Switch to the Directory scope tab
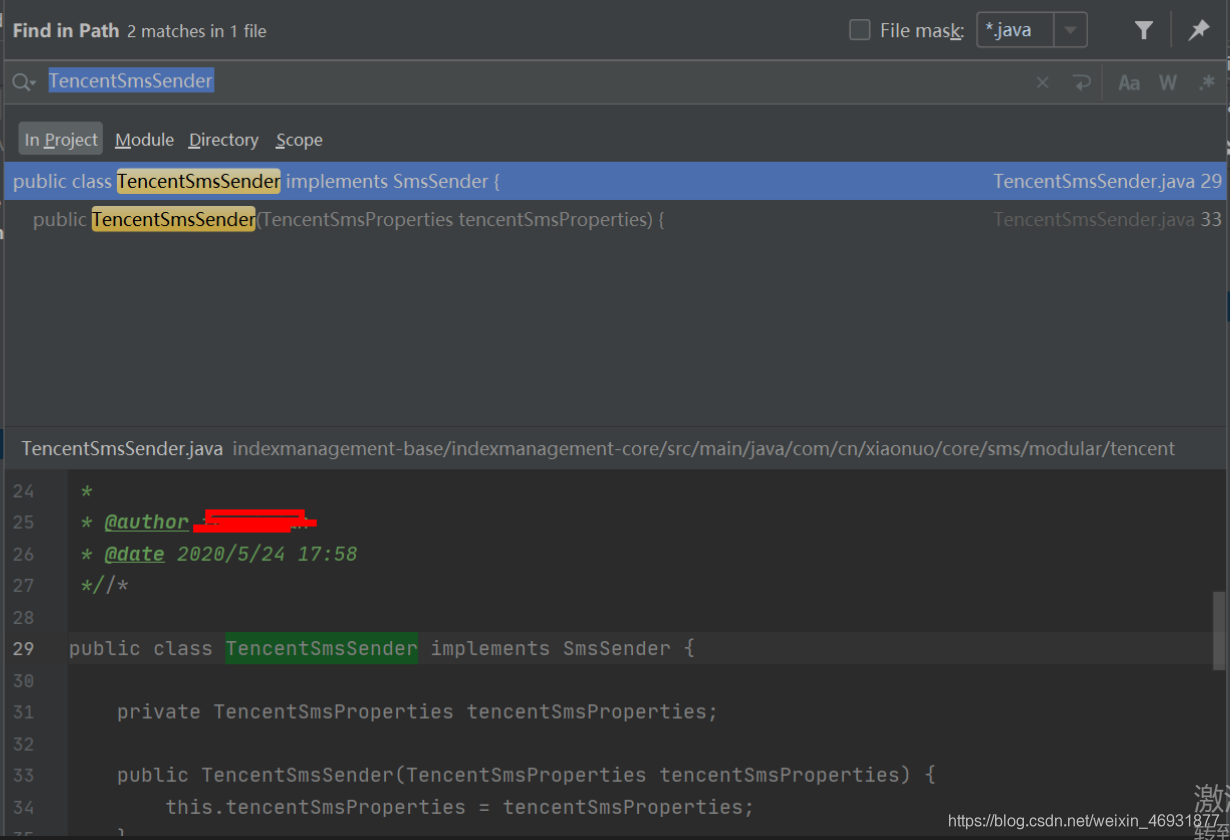Image resolution: width=1230 pixels, height=840 pixels. 224,140
